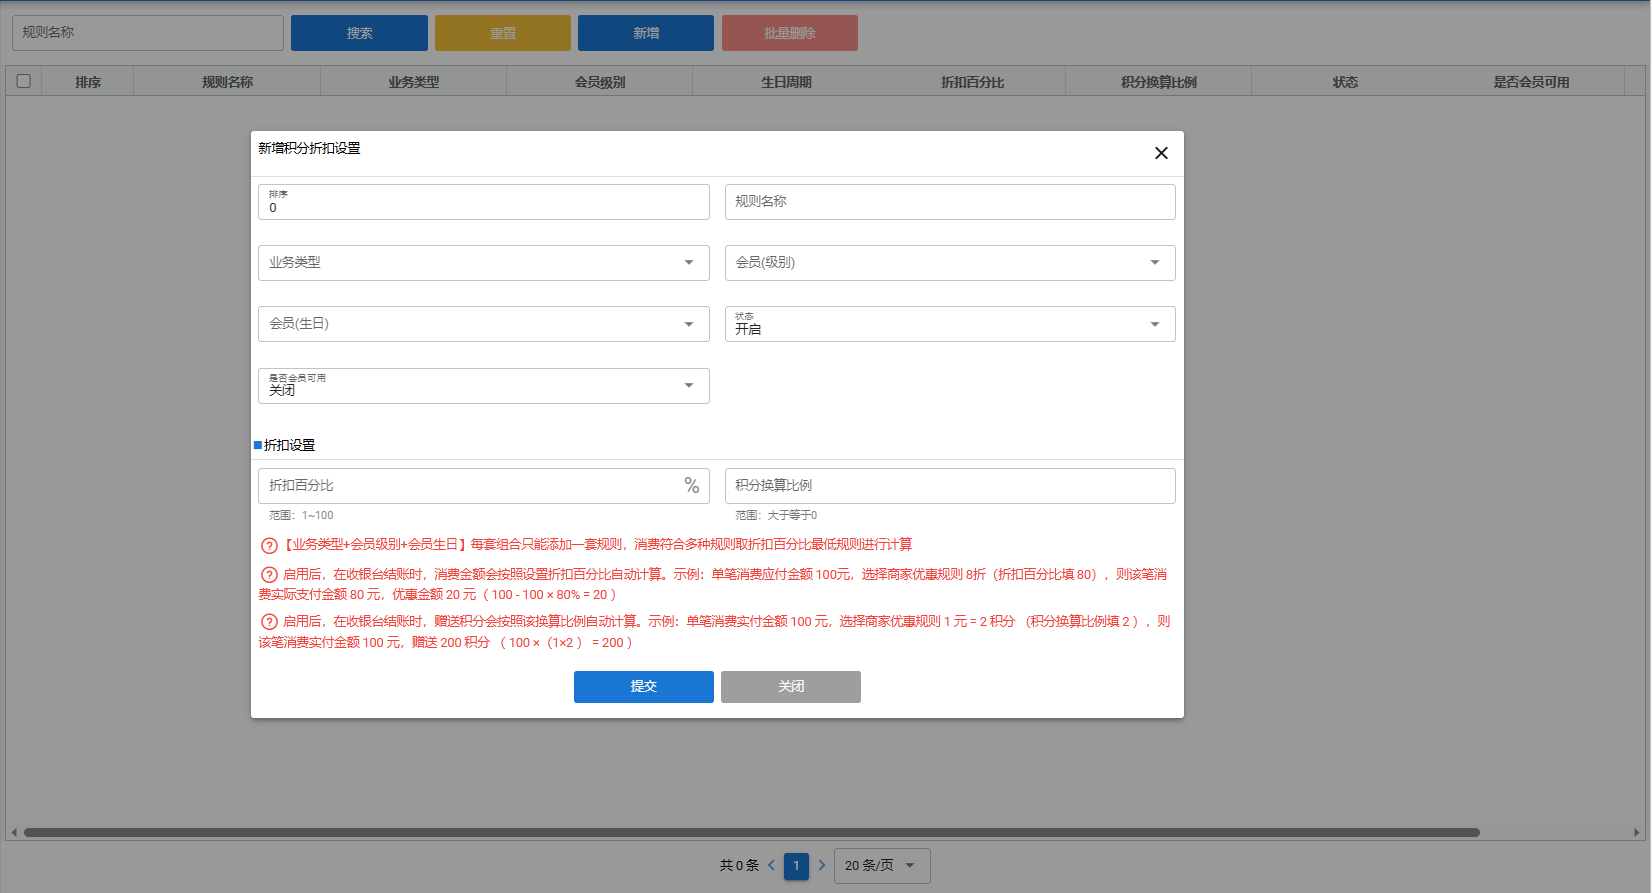
Task: Click the first red question-mark help icon
Action: [269, 545]
